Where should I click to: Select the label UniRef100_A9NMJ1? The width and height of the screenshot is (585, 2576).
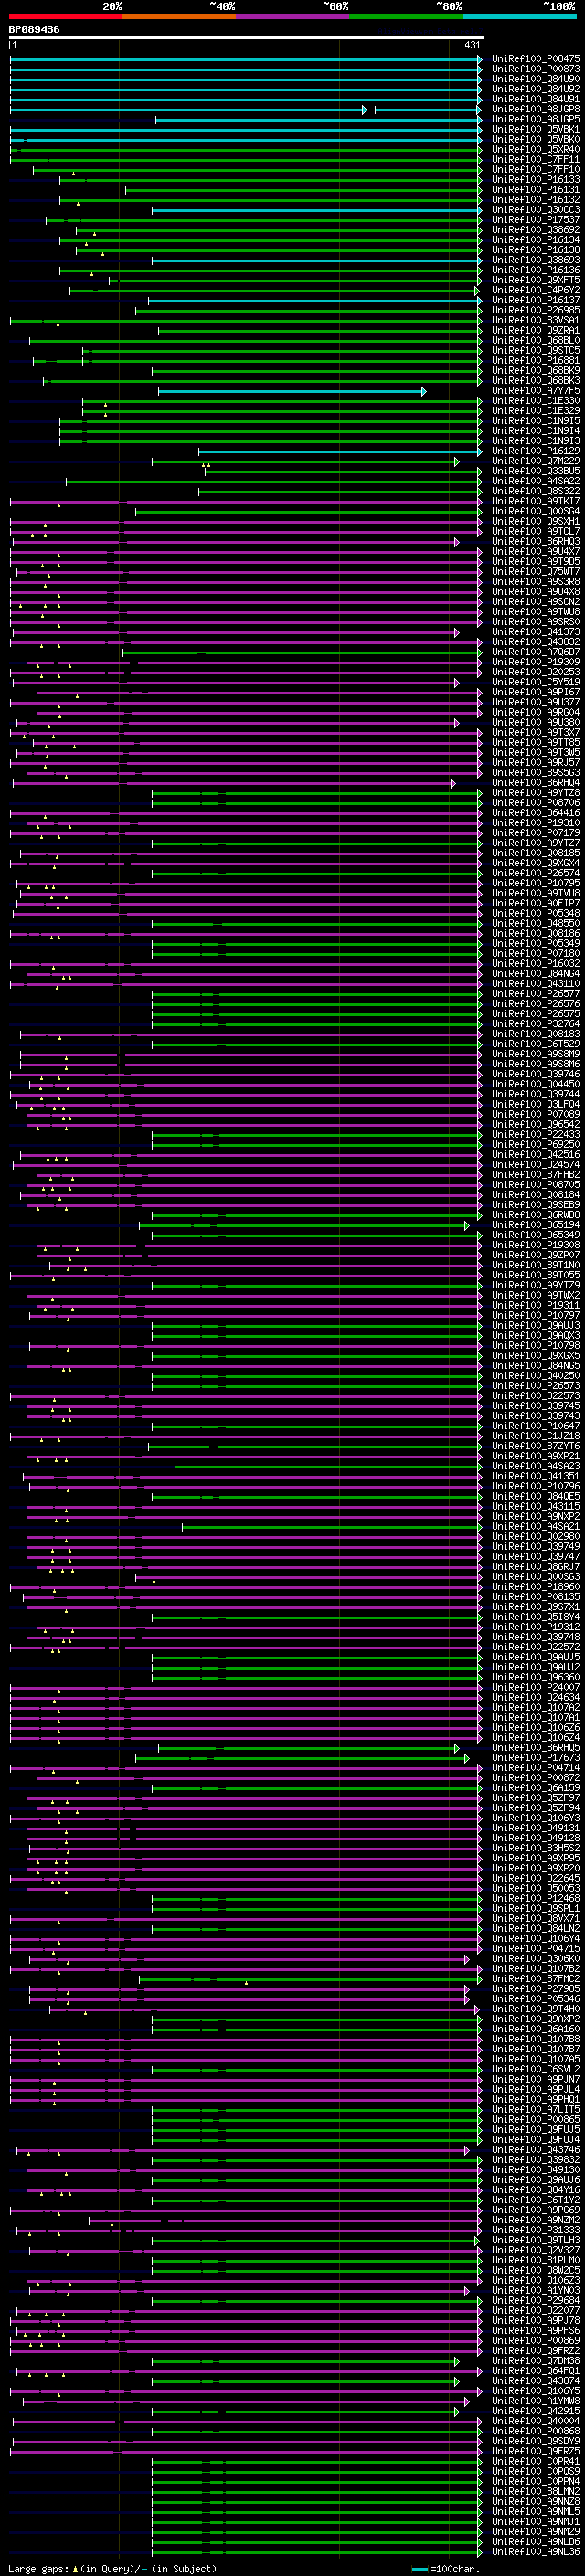[536, 2522]
